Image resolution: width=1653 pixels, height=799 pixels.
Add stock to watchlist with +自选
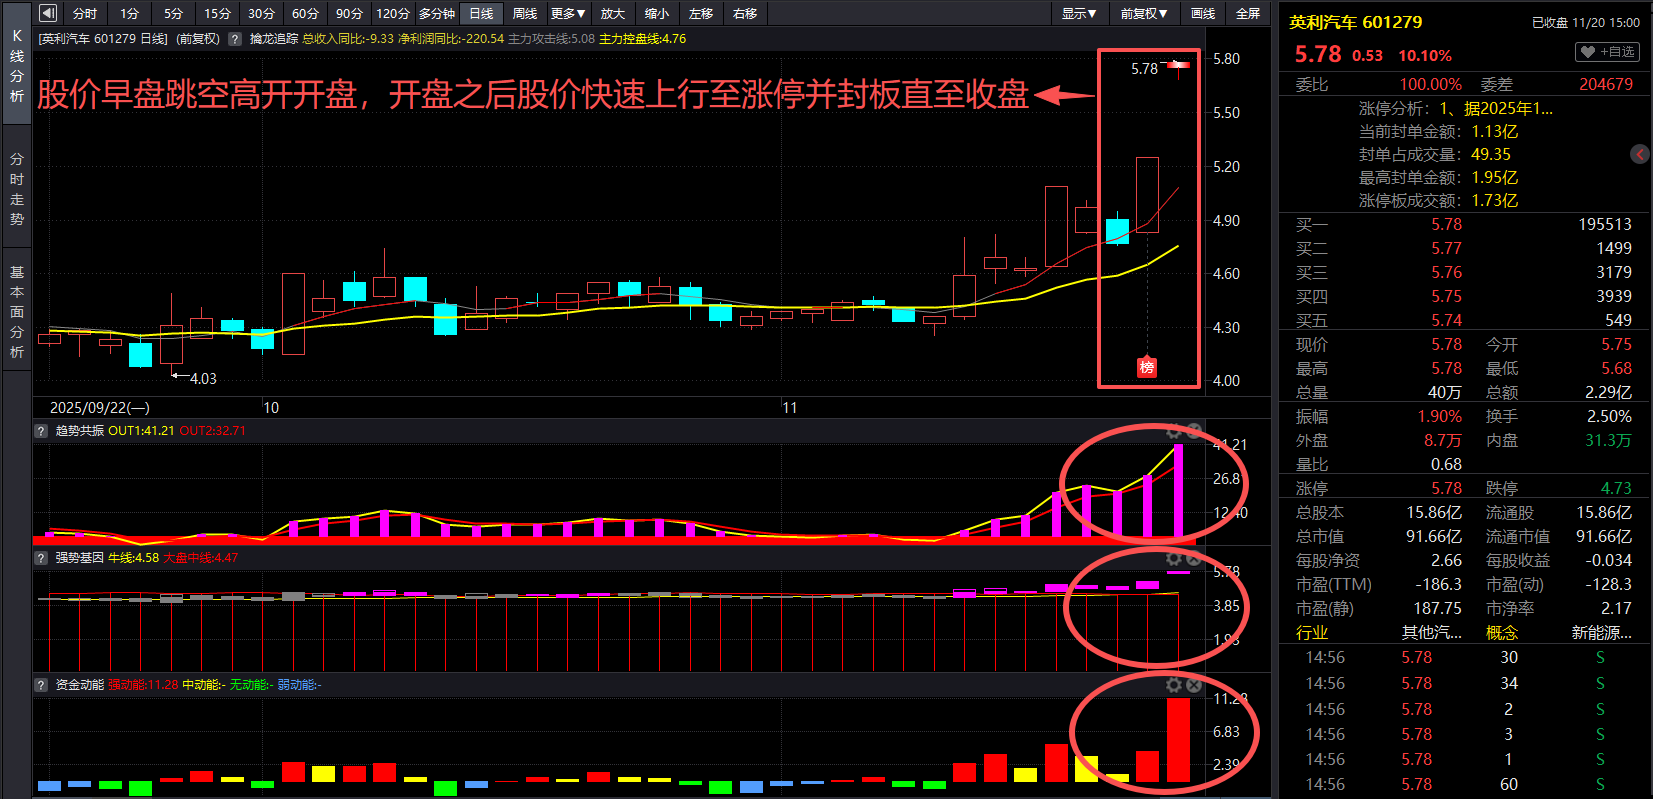click(1608, 52)
